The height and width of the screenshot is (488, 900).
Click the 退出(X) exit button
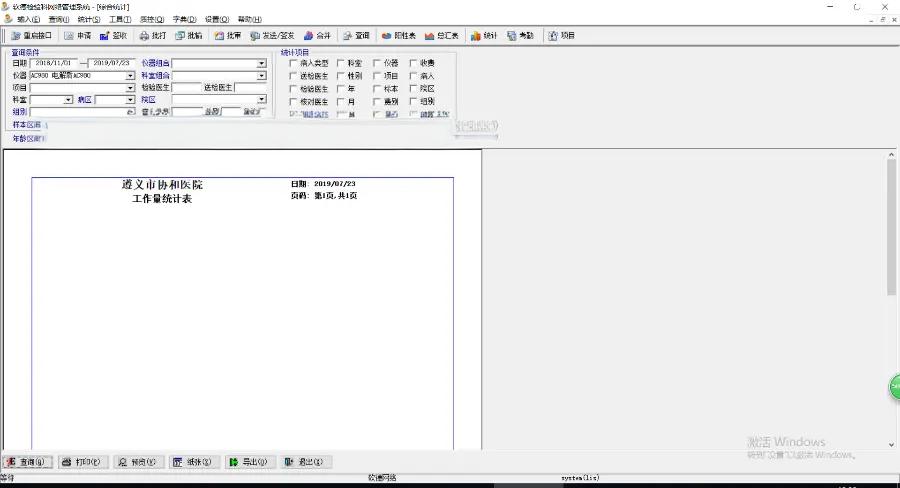pyautogui.click(x=306, y=462)
